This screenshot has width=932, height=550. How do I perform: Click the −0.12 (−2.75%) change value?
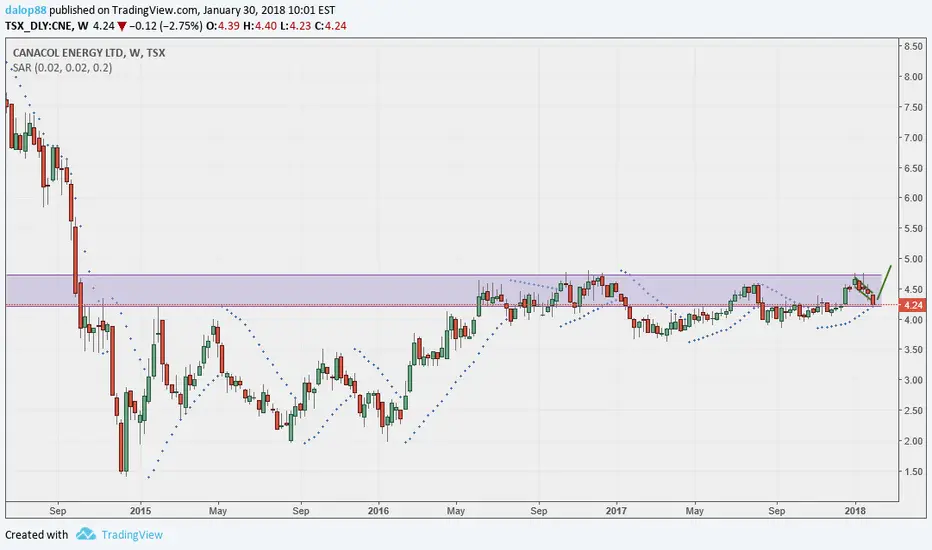click(x=166, y=26)
